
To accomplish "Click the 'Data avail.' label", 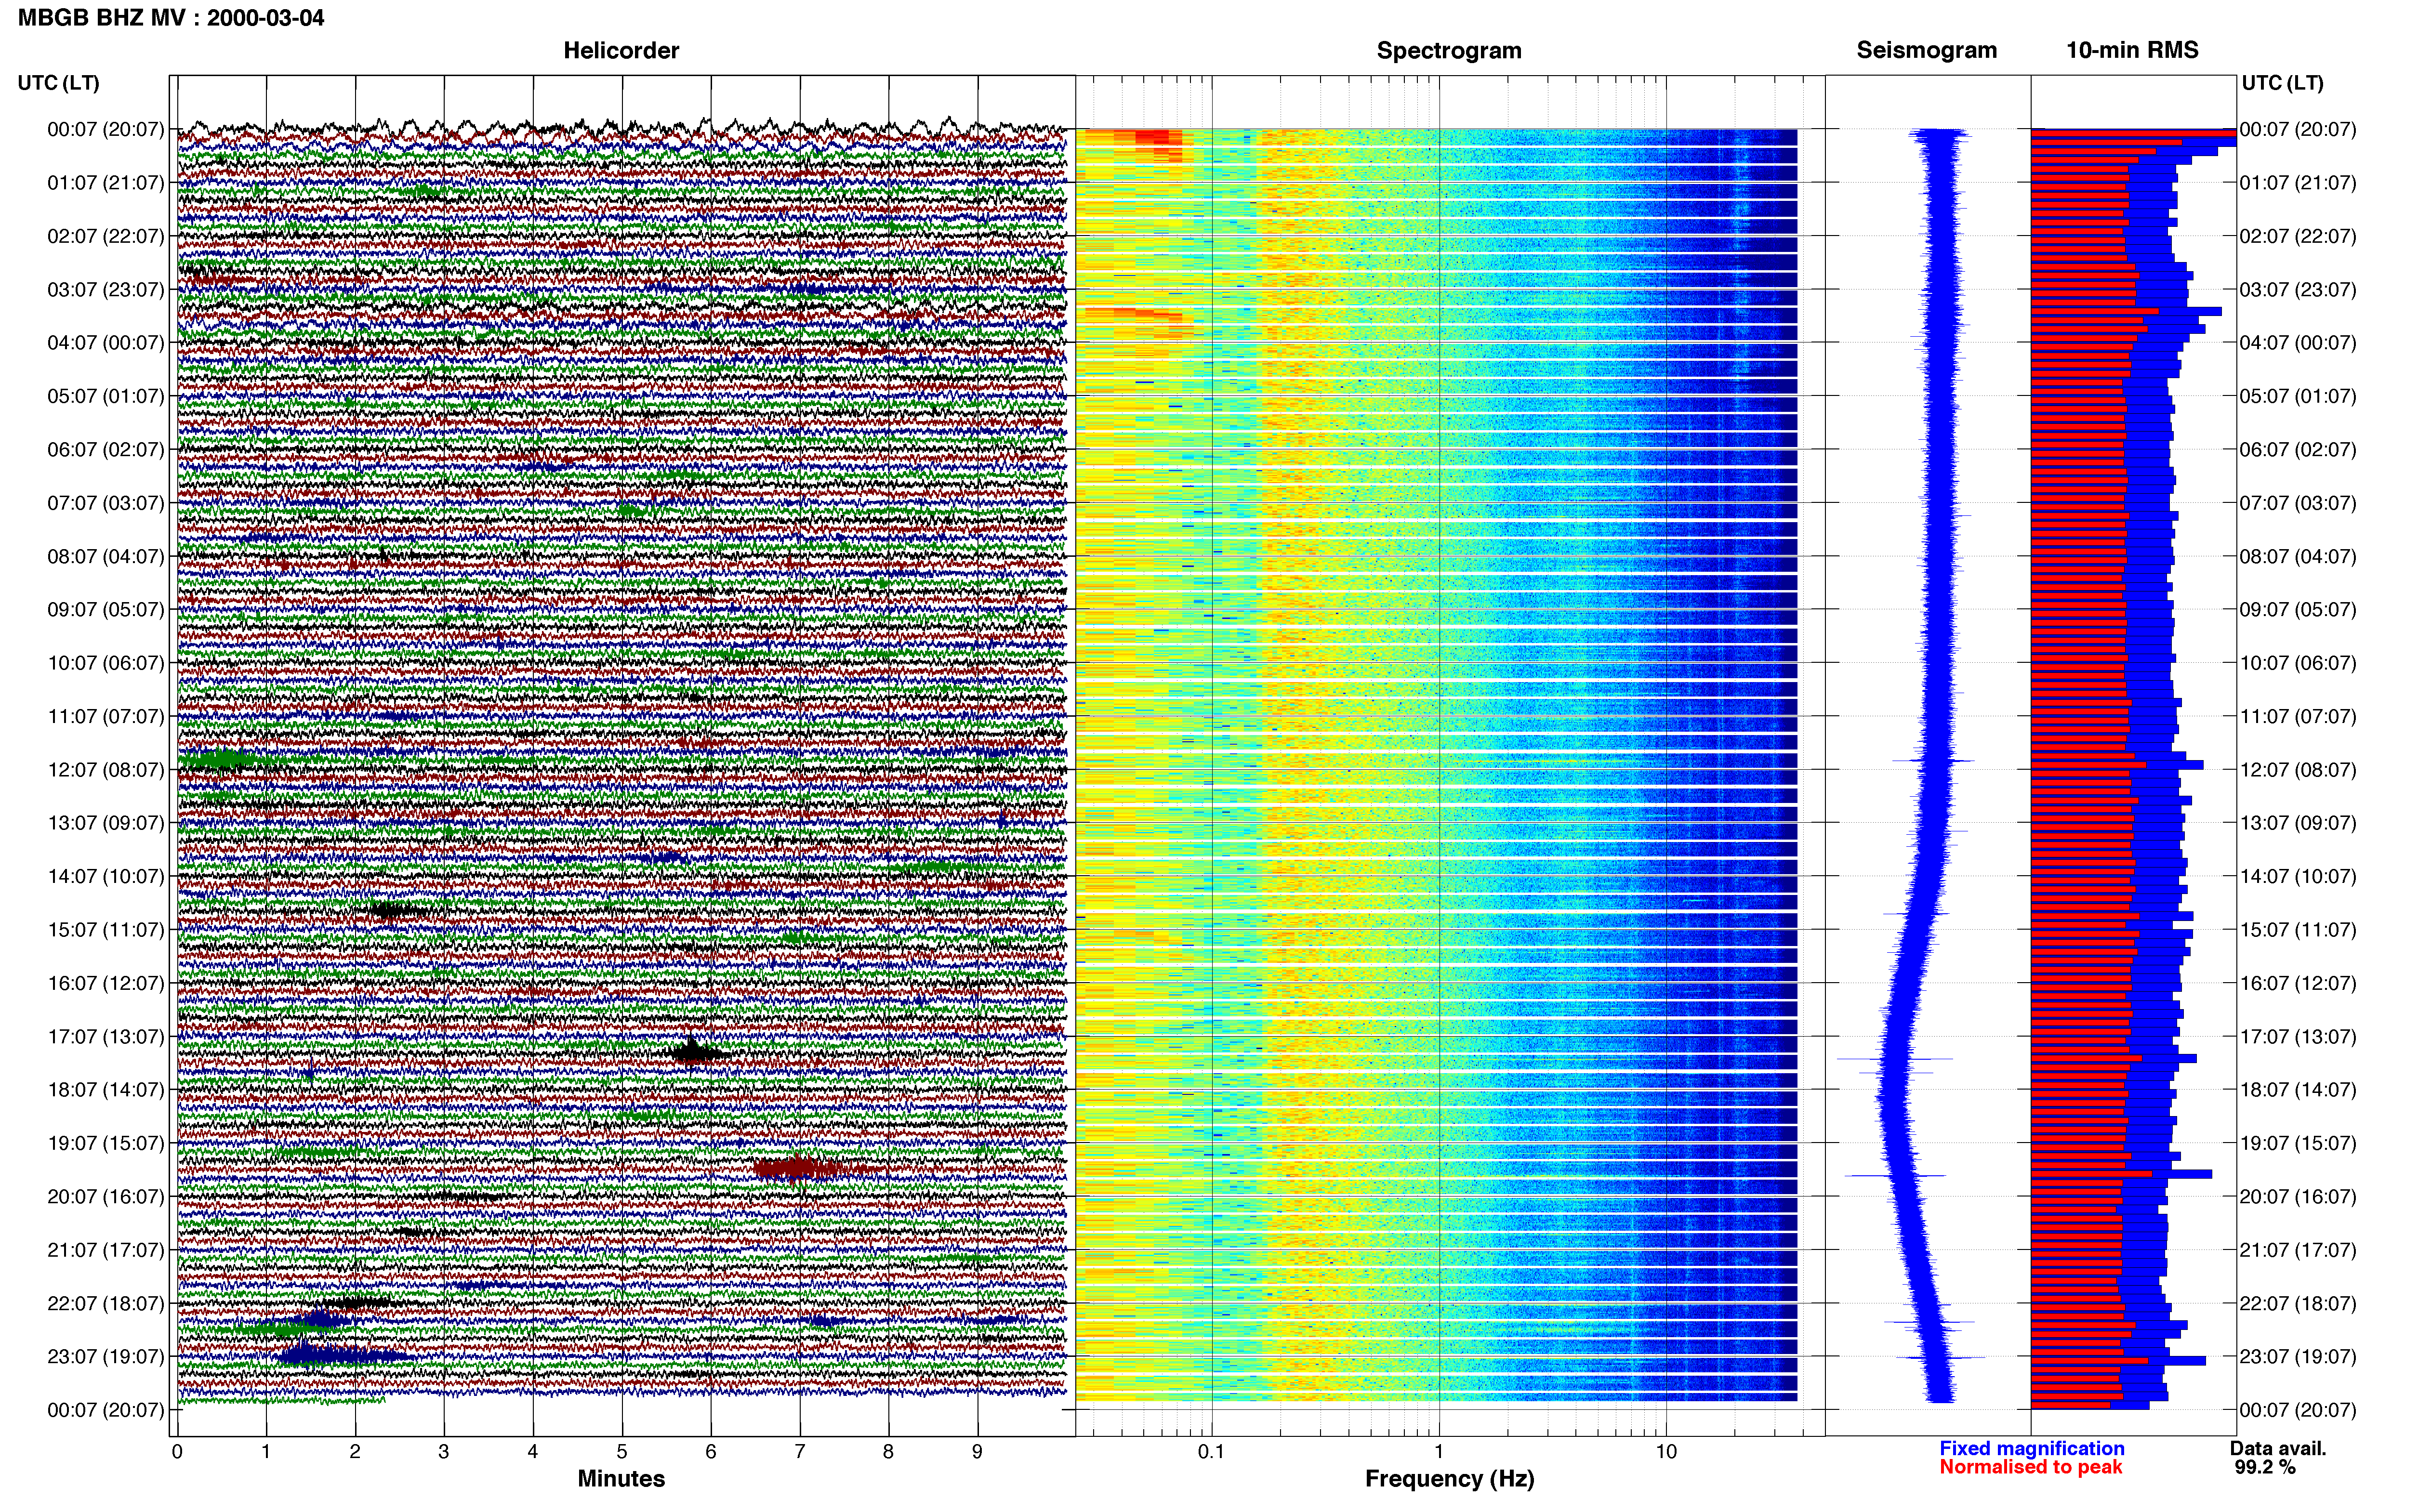I will pyautogui.click(x=2278, y=1448).
